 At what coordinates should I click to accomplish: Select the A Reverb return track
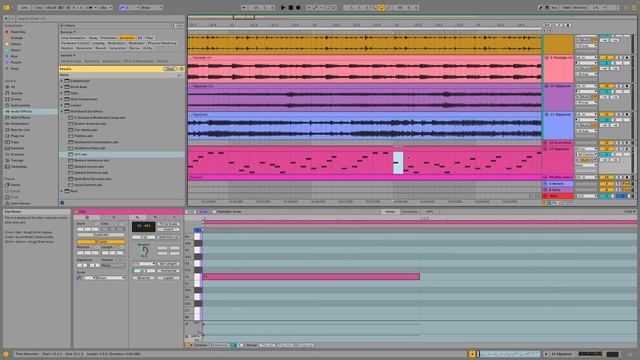pos(558,184)
